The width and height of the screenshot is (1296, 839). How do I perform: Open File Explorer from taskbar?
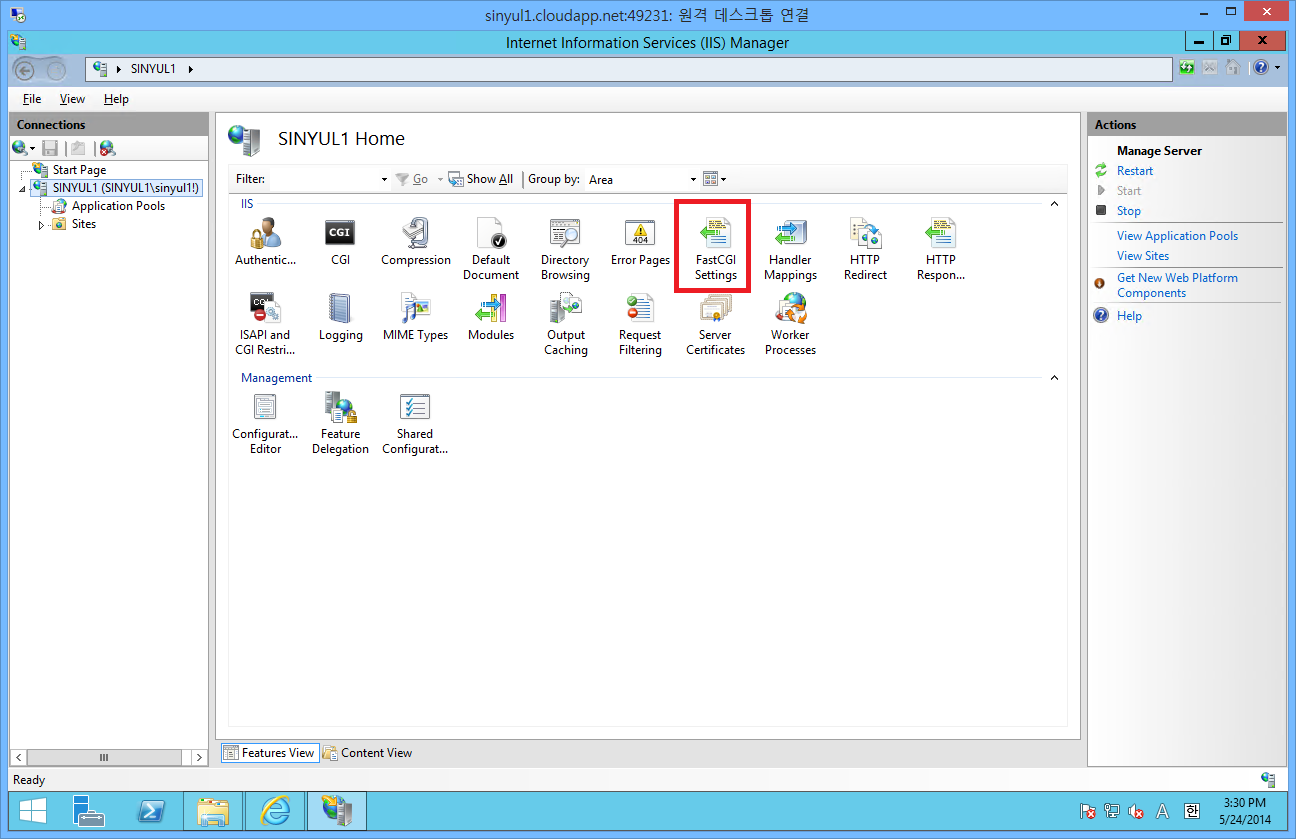point(212,811)
